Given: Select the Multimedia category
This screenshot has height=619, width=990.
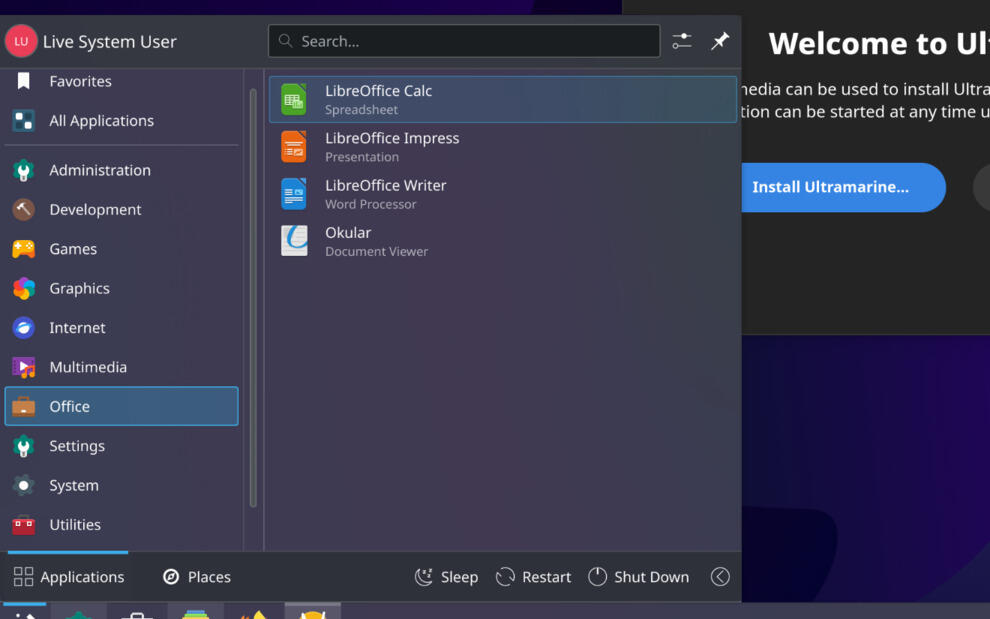Looking at the screenshot, I should tap(121, 367).
